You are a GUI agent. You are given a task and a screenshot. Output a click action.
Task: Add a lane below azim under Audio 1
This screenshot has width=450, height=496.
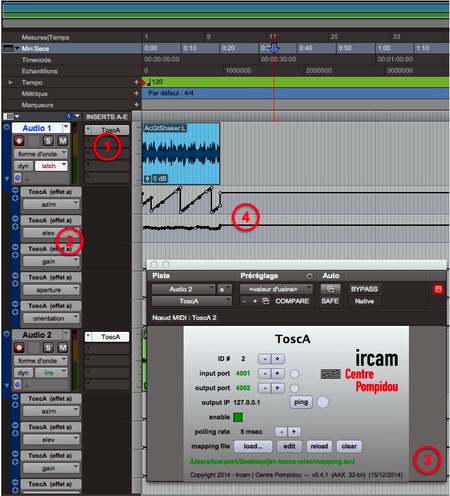pos(15,198)
